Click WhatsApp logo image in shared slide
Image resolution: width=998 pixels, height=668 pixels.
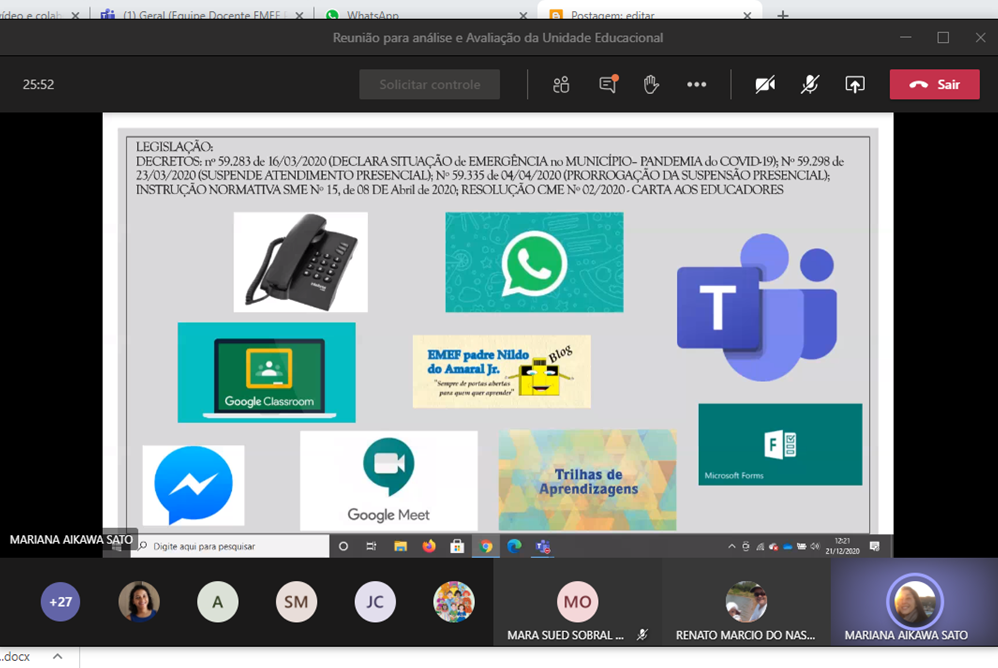tap(534, 262)
